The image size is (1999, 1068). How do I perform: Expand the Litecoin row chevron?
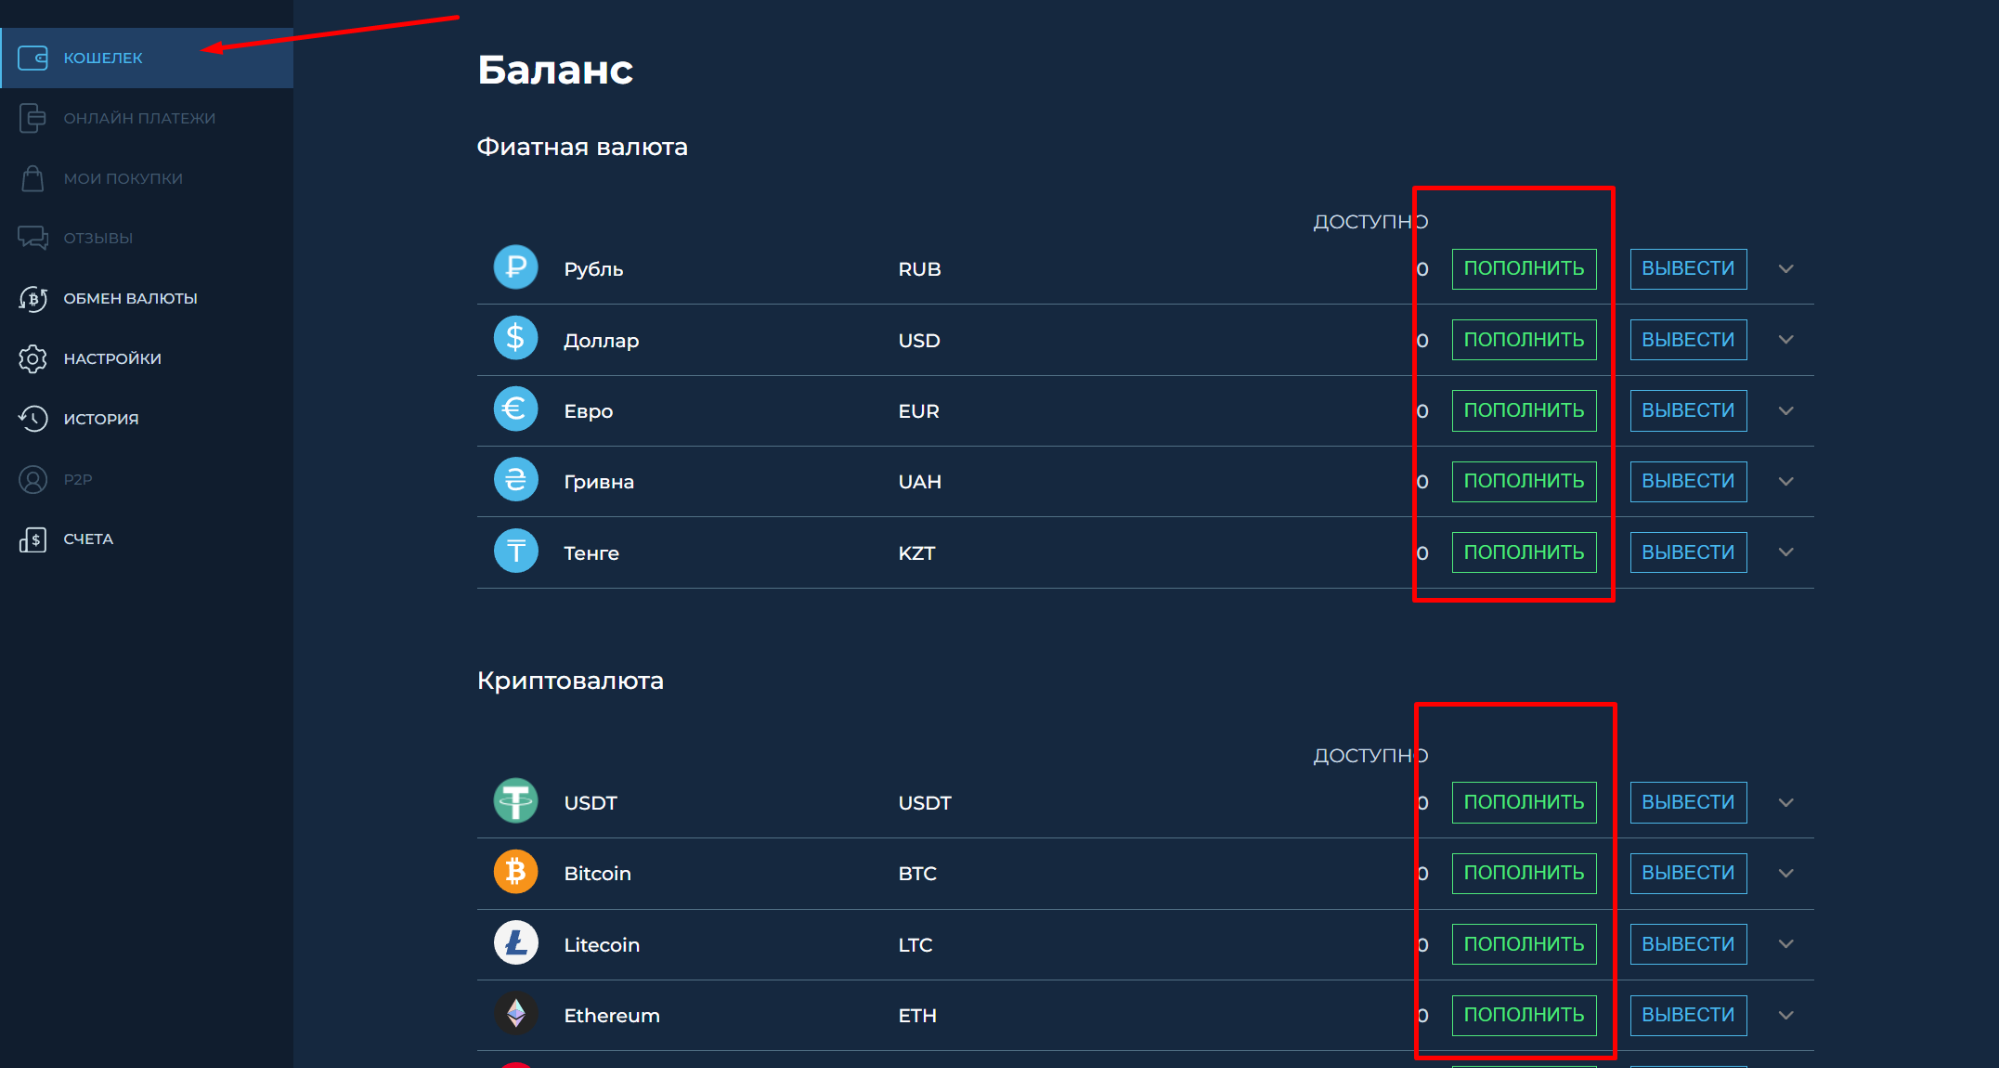point(1786,943)
